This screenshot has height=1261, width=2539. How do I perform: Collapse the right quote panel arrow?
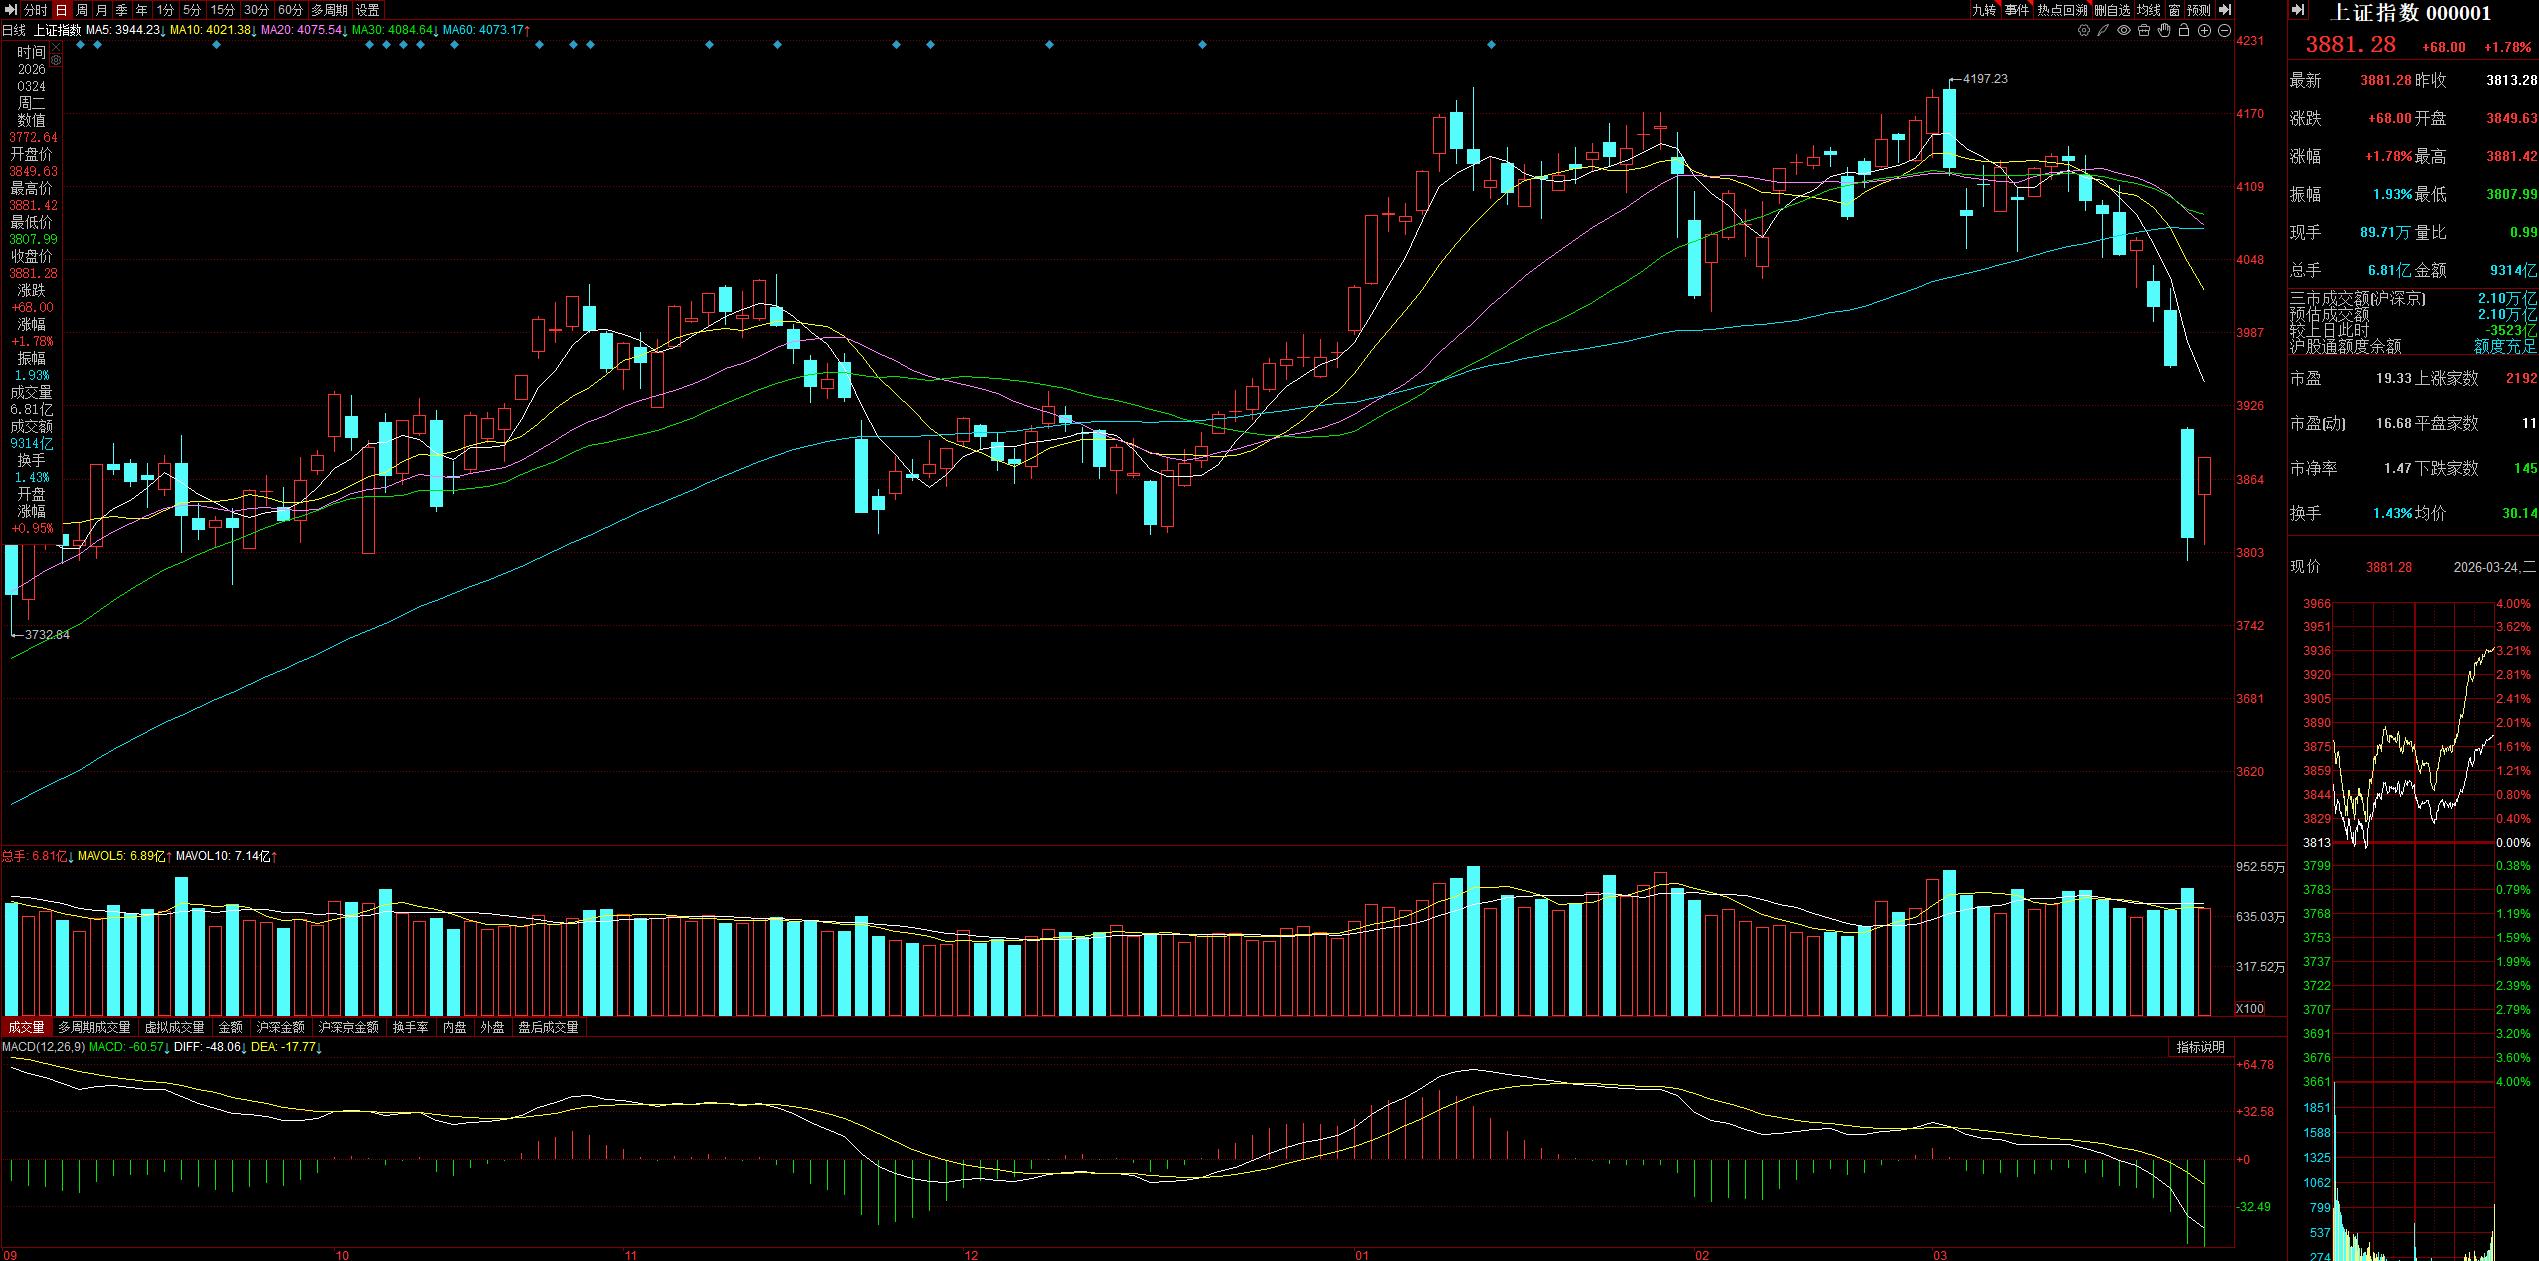click(2298, 10)
